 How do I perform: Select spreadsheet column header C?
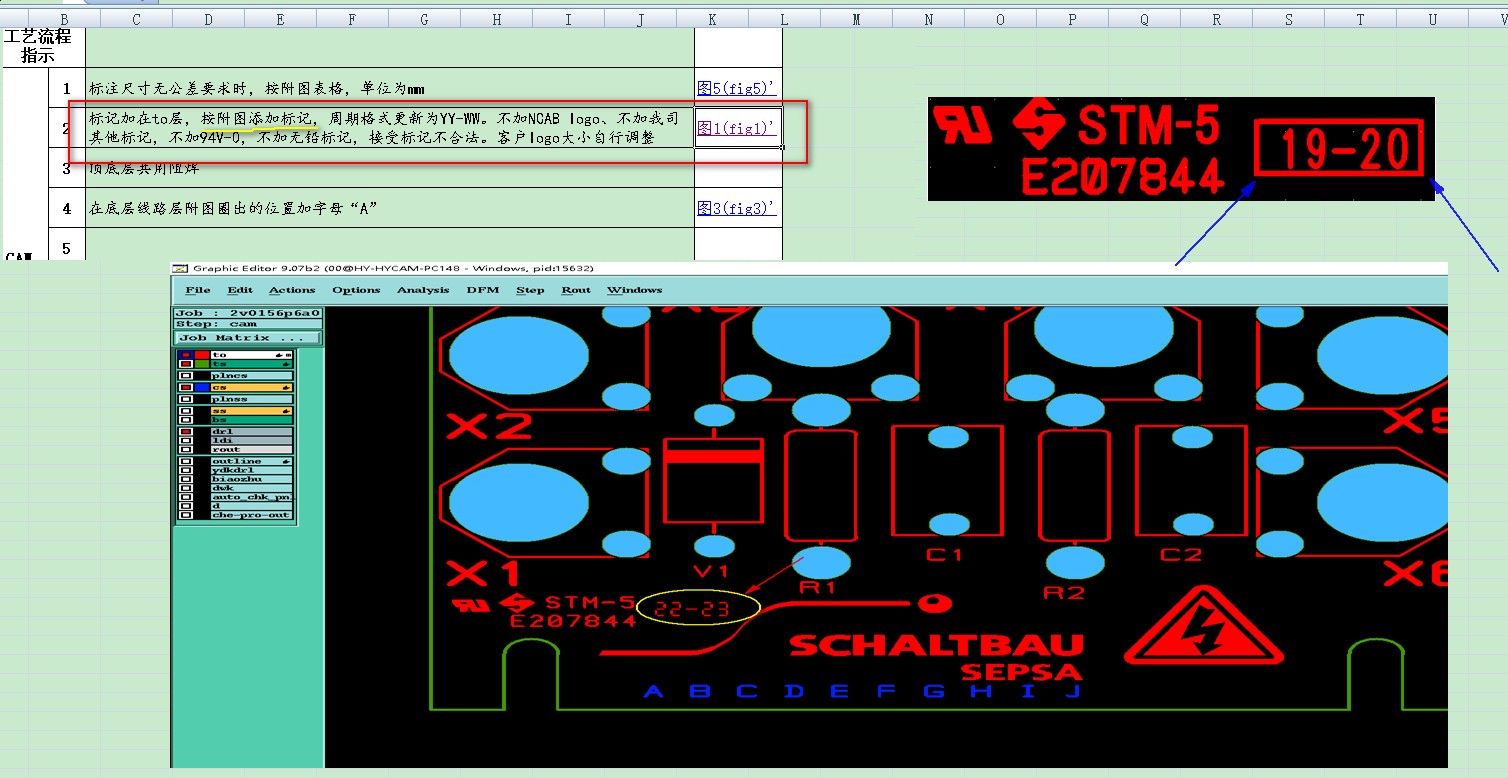point(136,19)
